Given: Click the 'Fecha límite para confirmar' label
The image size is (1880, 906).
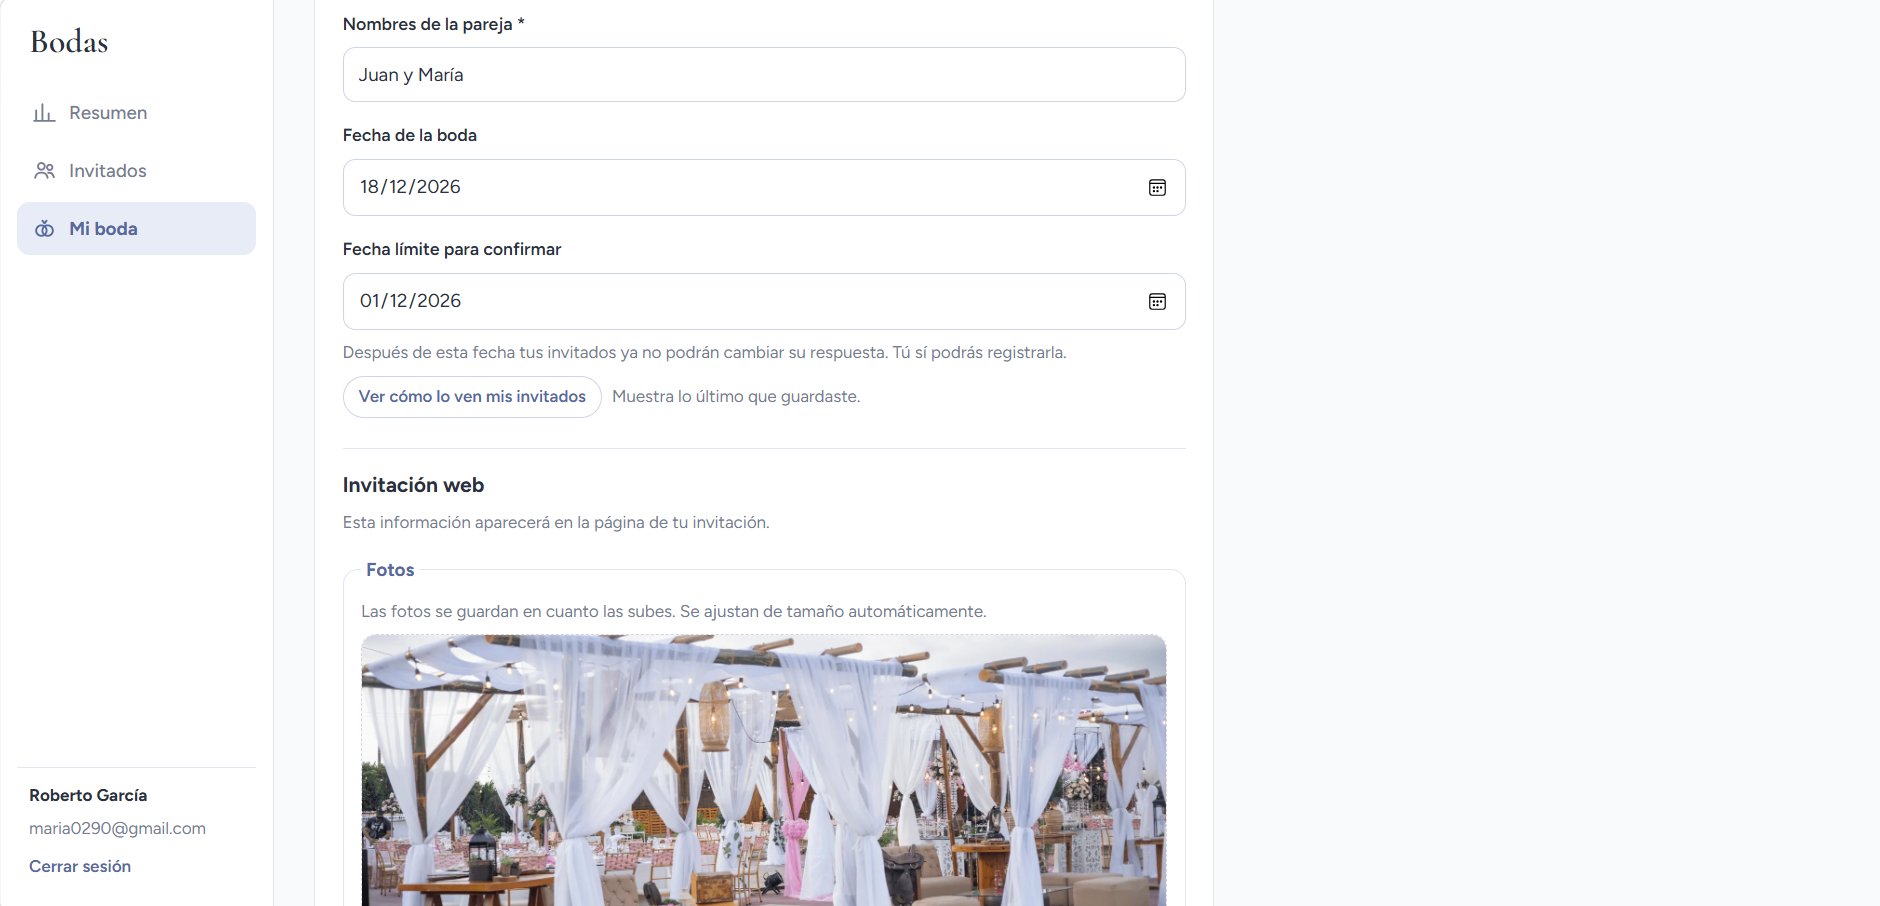Looking at the screenshot, I should coord(452,249).
